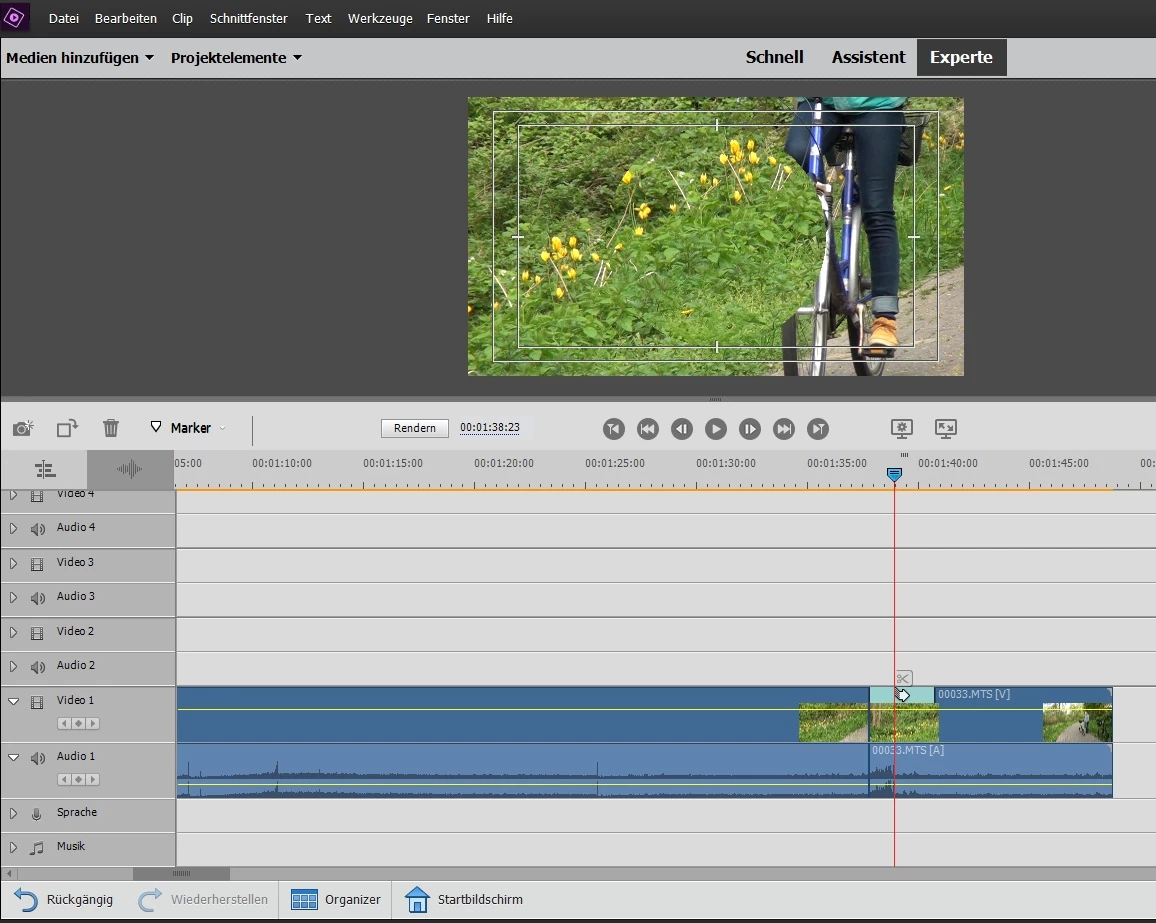This screenshot has width=1156, height=923.
Task: Click the freeze frame camera icon
Action: point(22,428)
